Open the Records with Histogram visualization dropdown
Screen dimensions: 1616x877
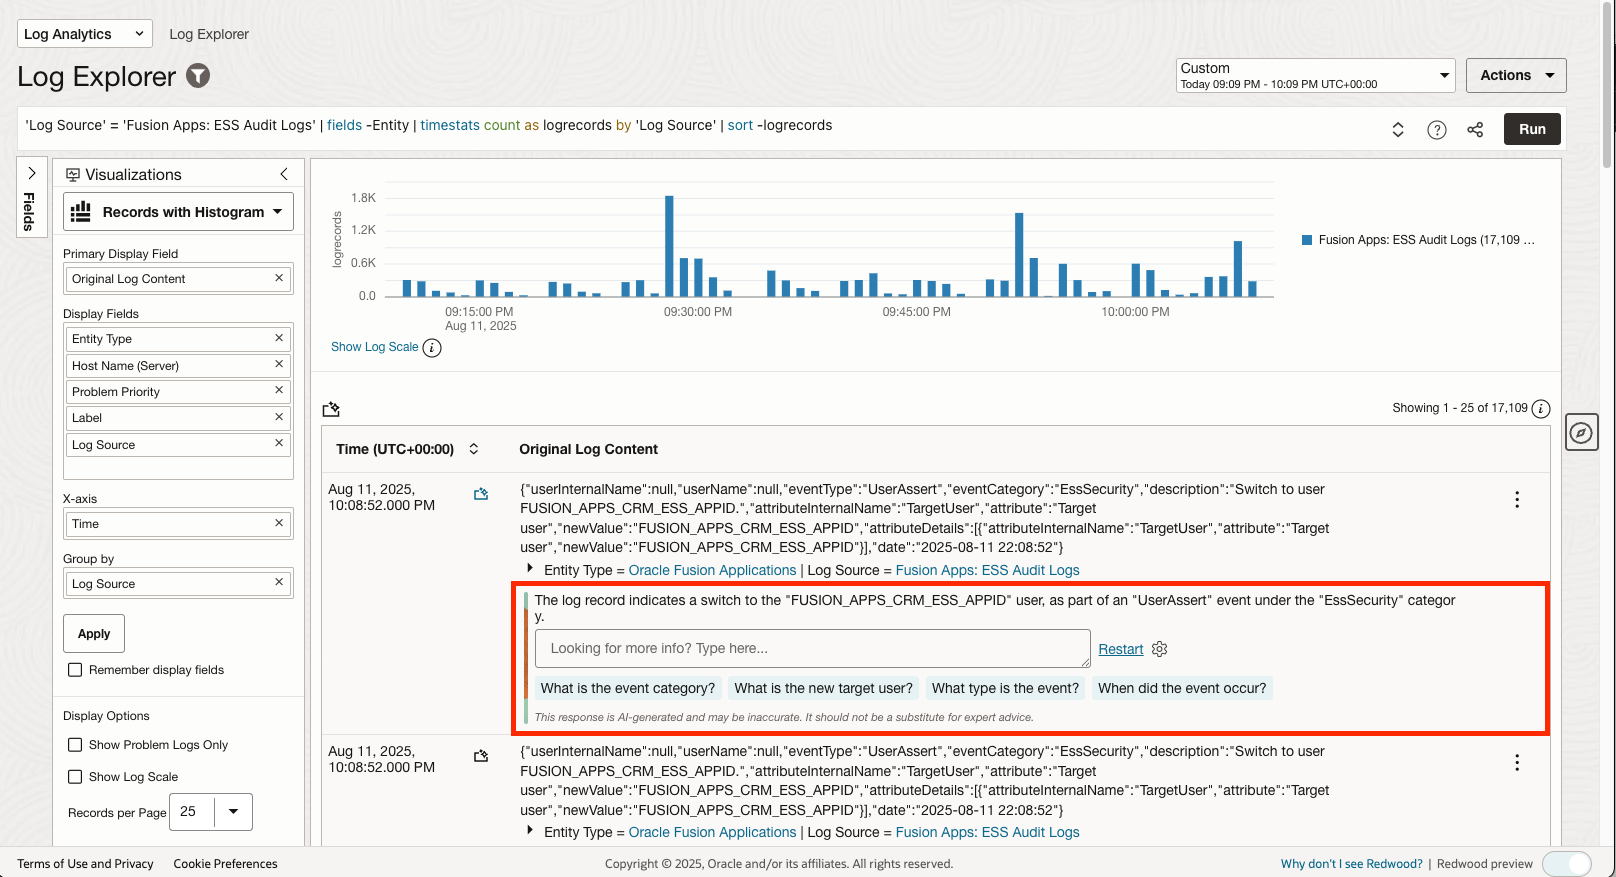(x=178, y=212)
